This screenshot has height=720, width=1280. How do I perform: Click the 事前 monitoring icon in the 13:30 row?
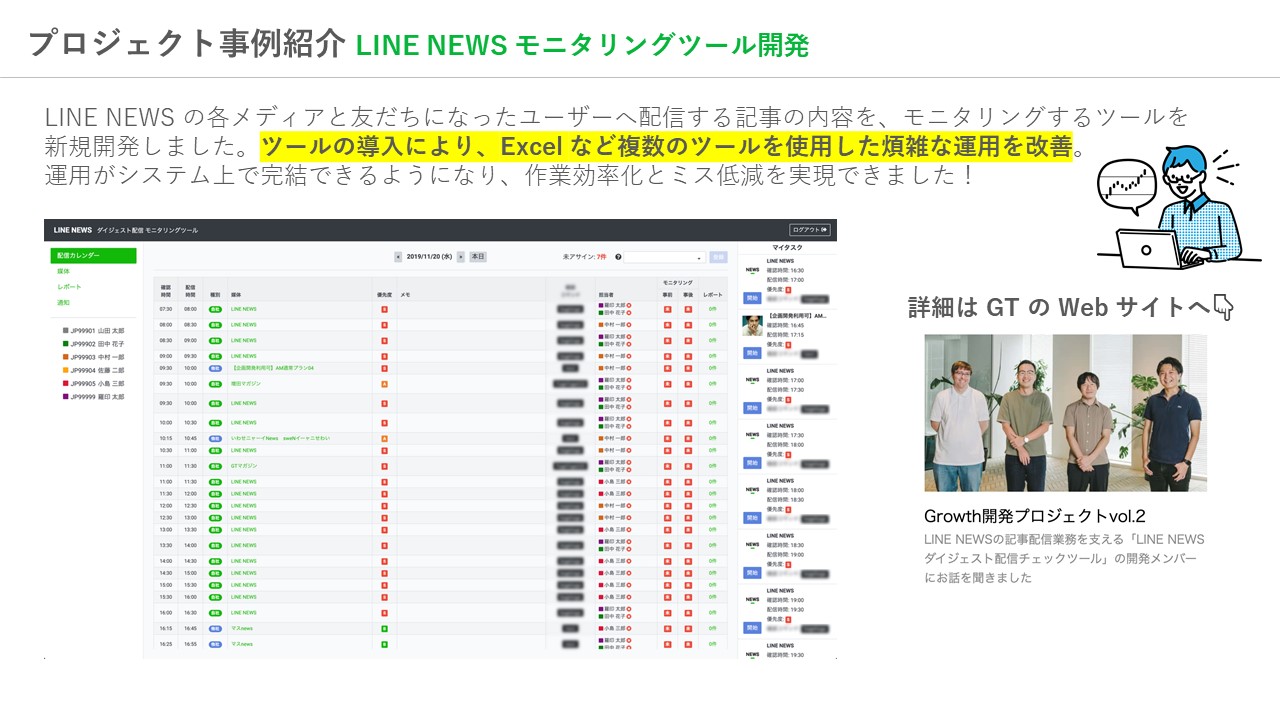[x=667, y=545]
